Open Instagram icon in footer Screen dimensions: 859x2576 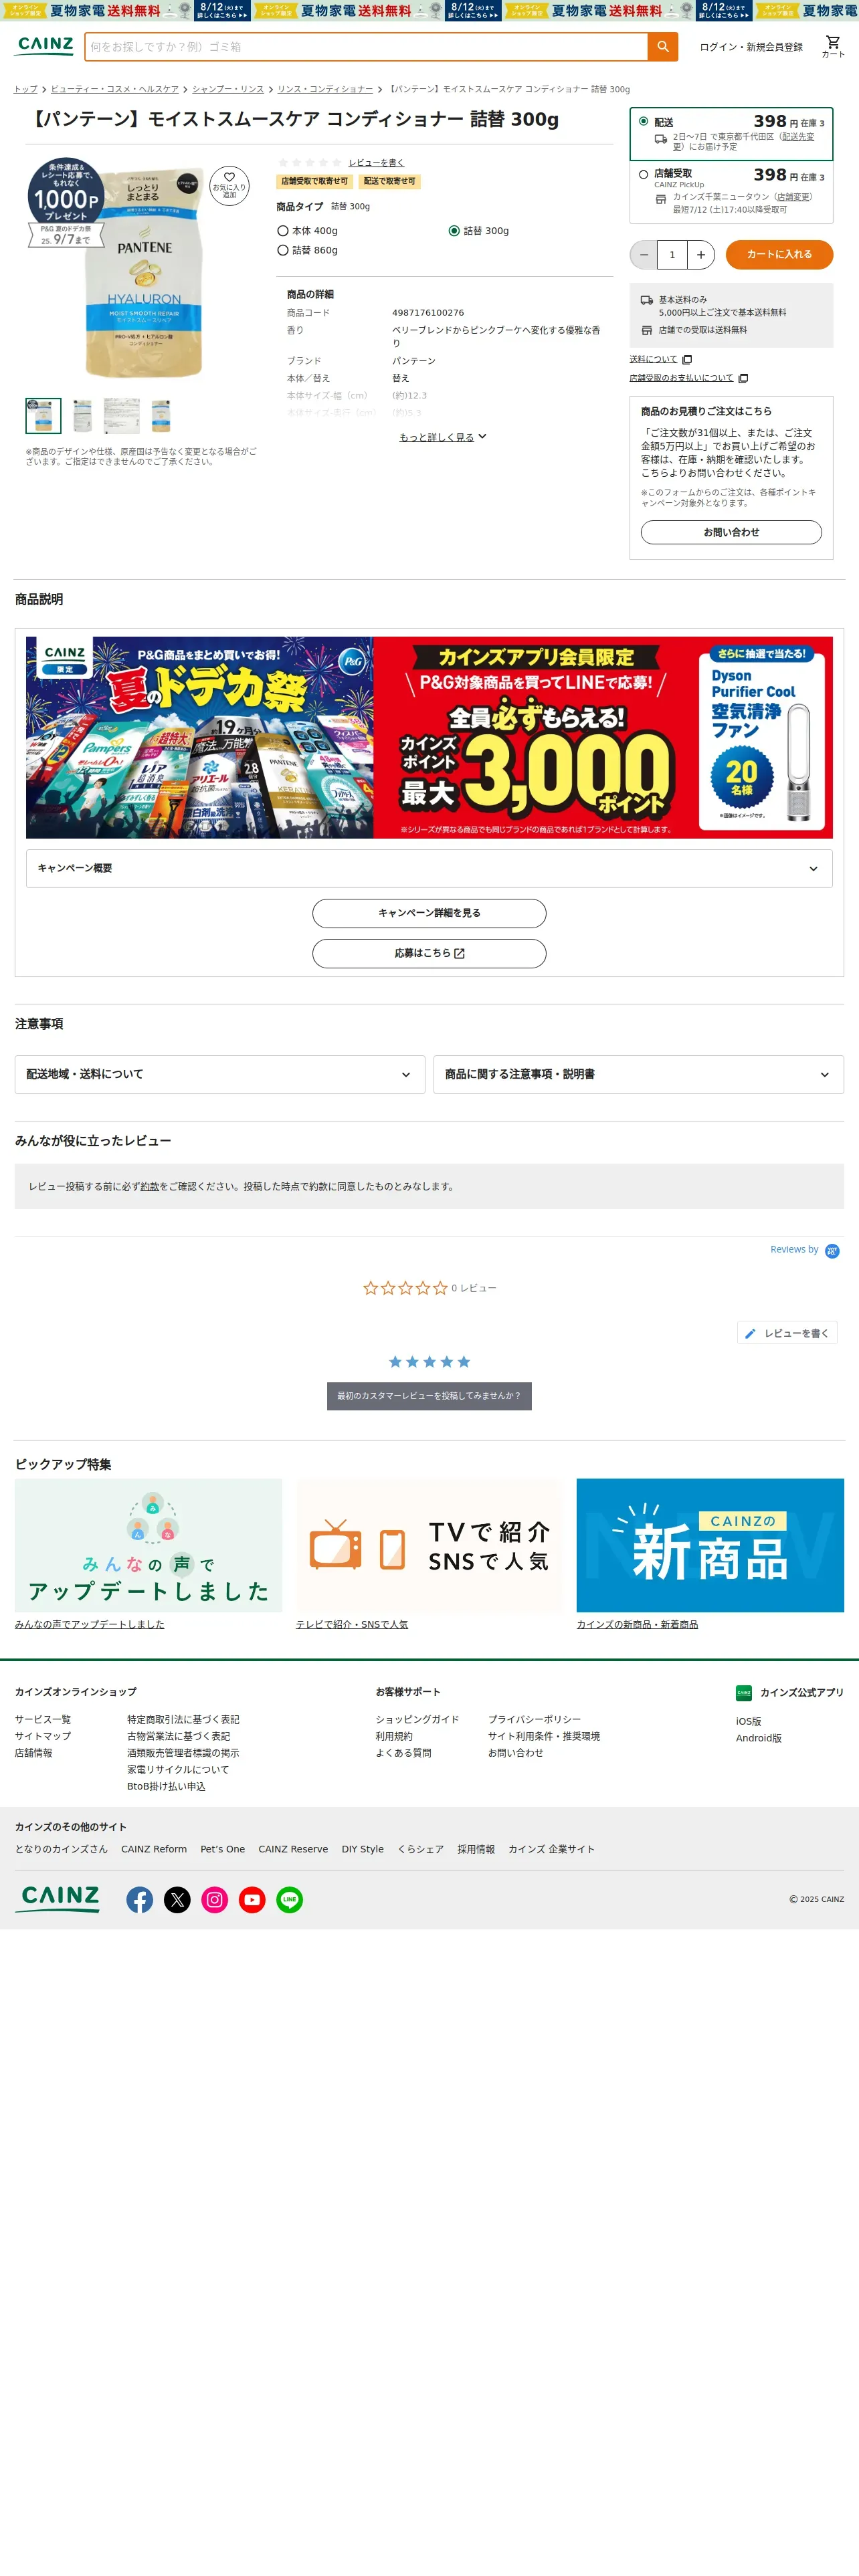coord(215,1899)
